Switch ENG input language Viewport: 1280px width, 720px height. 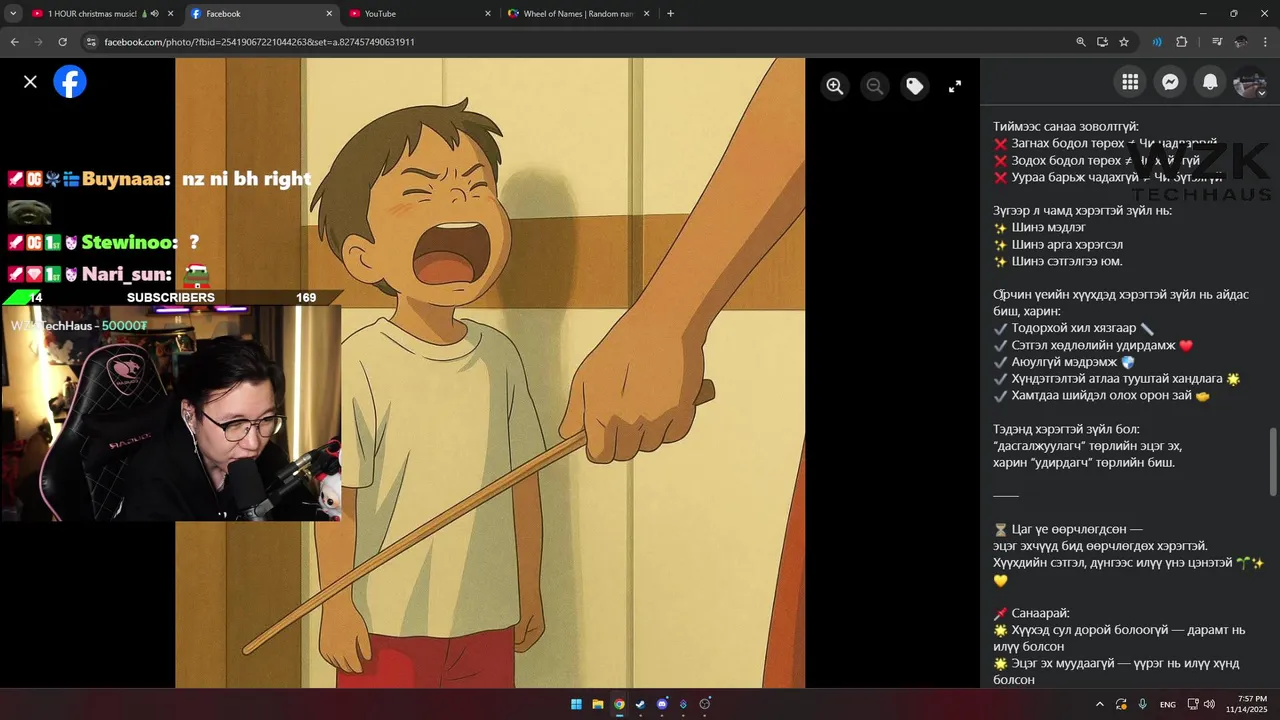pyautogui.click(x=1167, y=704)
